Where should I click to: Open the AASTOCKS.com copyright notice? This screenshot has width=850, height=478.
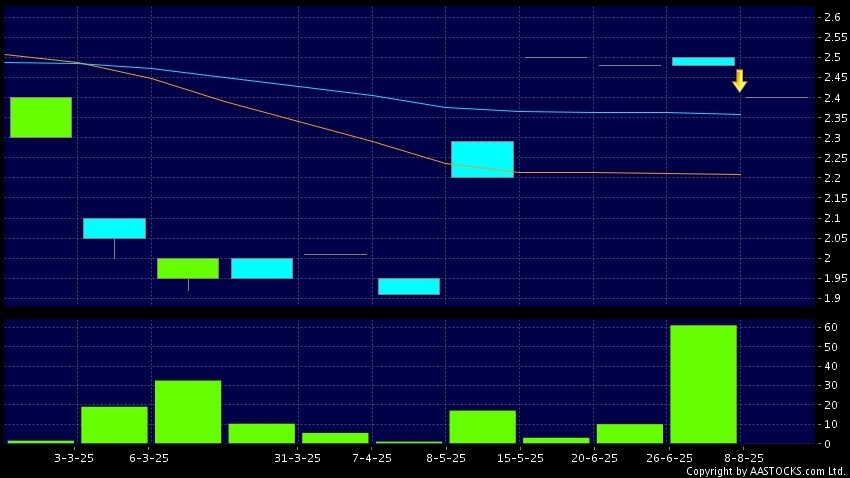767,471
